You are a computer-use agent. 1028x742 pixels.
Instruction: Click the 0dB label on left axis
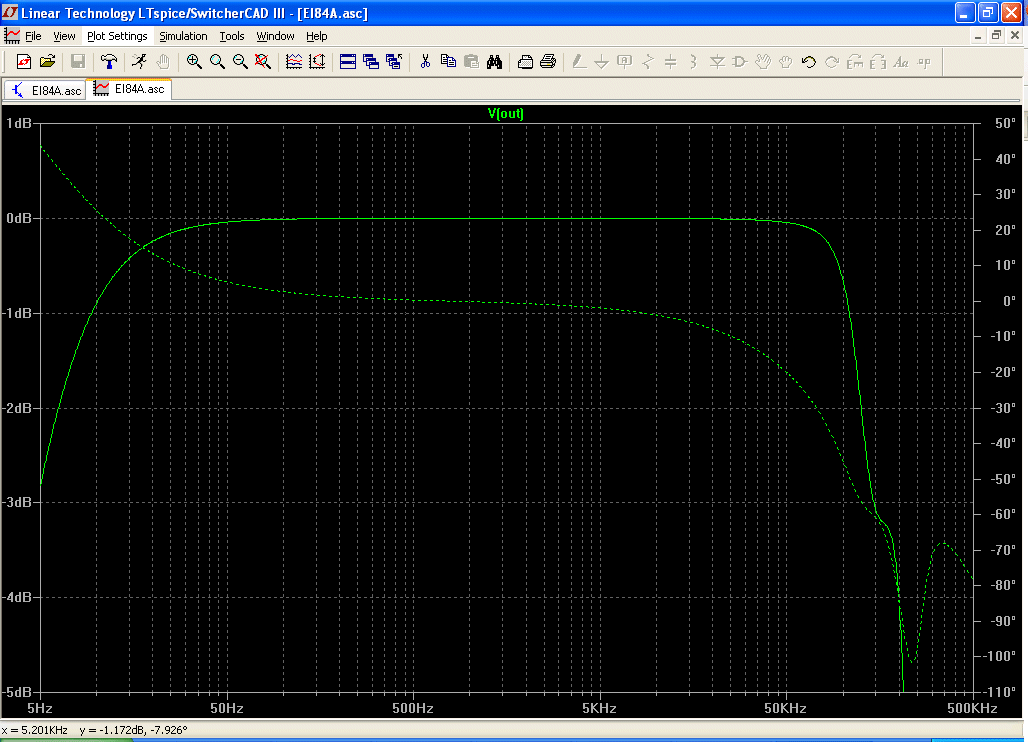[18, 218]
